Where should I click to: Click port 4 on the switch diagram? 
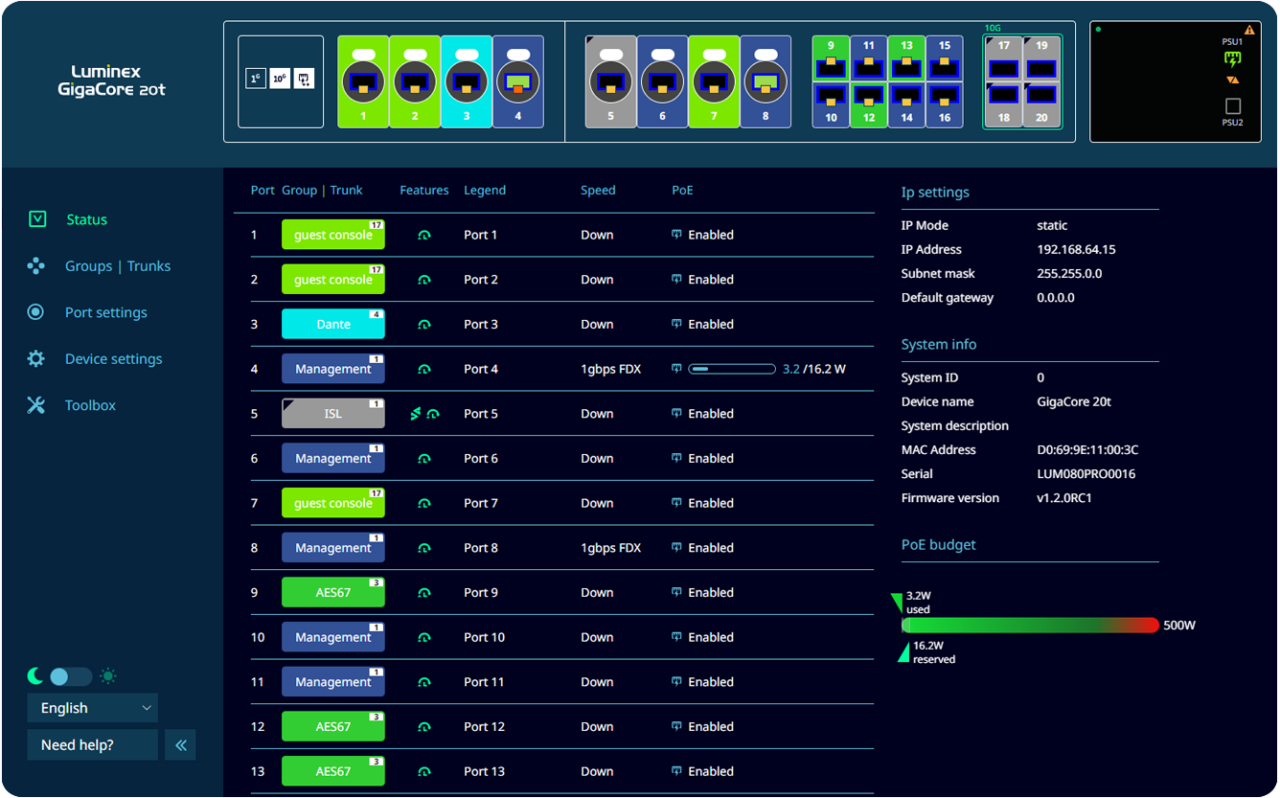[518, 83]
